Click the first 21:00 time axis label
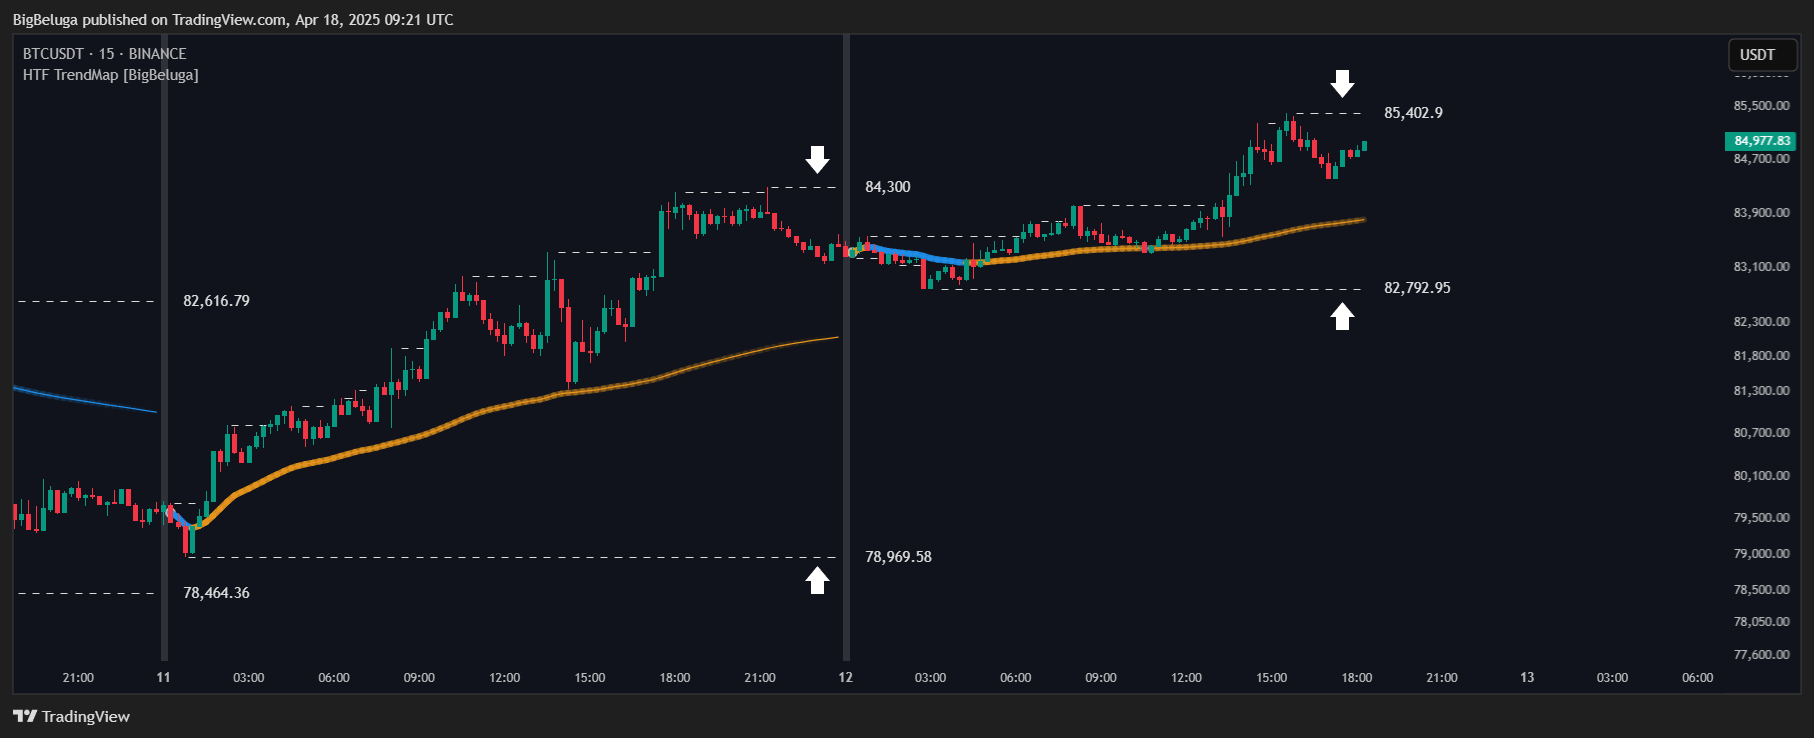The image size is (1814, 738). pyautogui.click(x=78, y=678)
